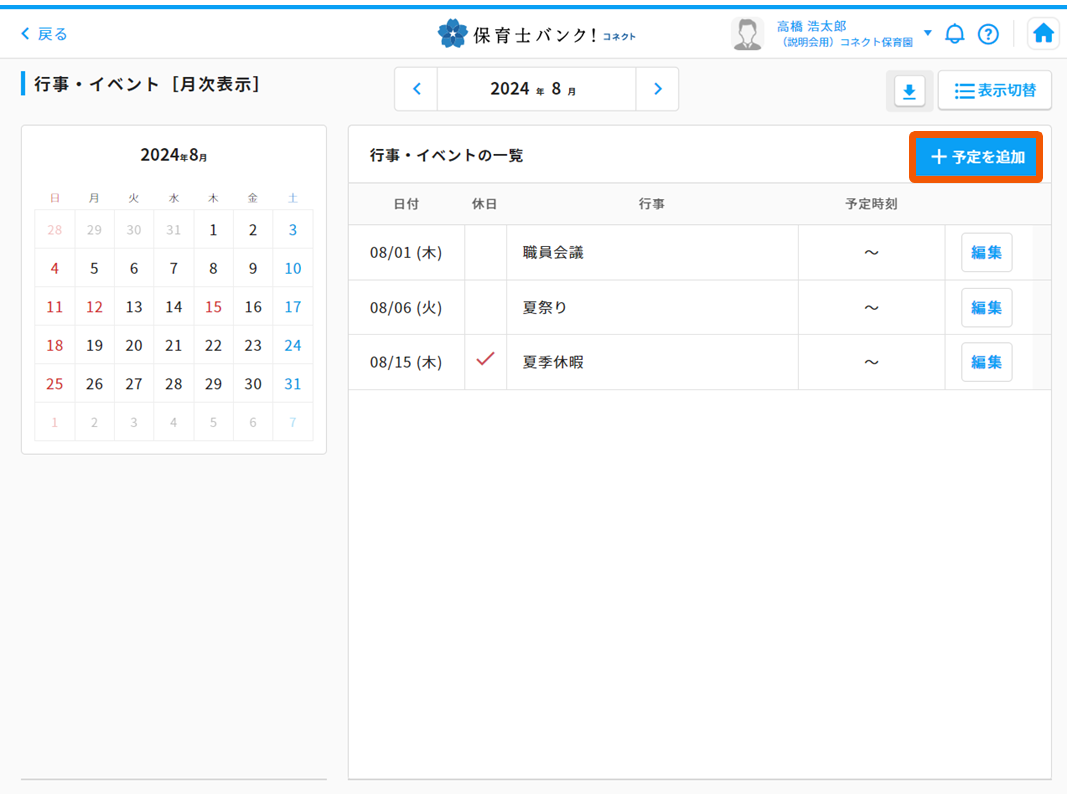Click the 保育士バンク! logo
The height and width of the screenshot is (800, 1067).
536,34
